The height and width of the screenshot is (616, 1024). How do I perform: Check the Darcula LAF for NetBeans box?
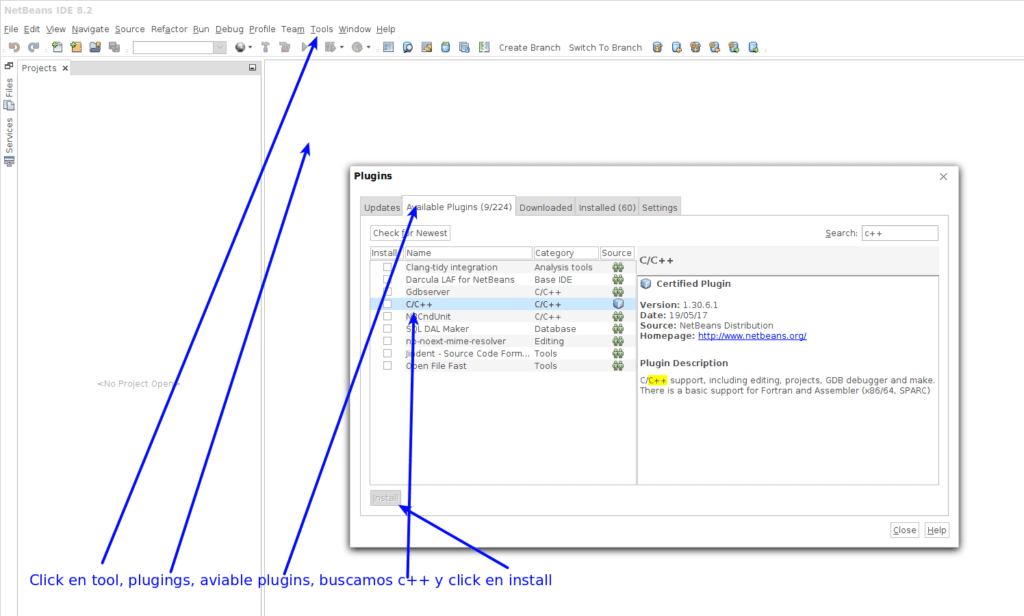[x=387, y=280]
